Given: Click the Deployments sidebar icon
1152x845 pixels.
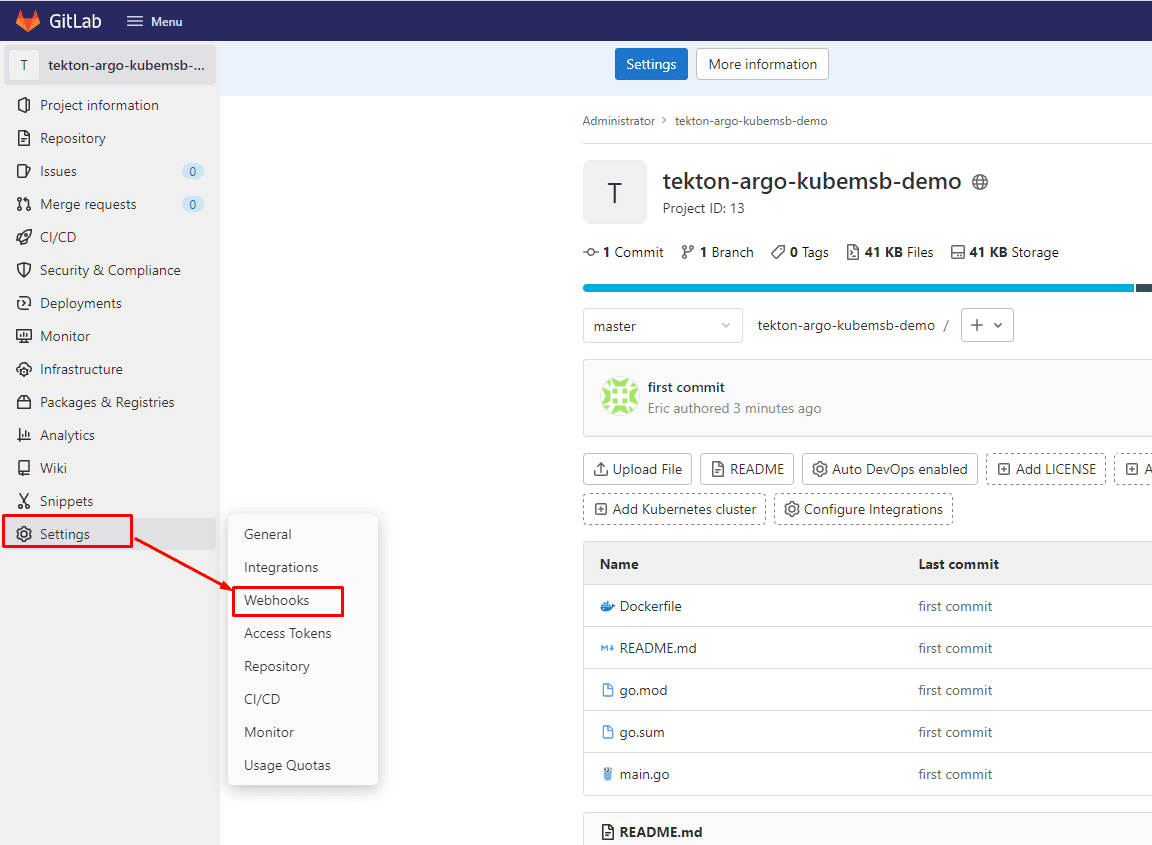Looking at the screenshot, I should pyautogui.click(x=24, y=303).
